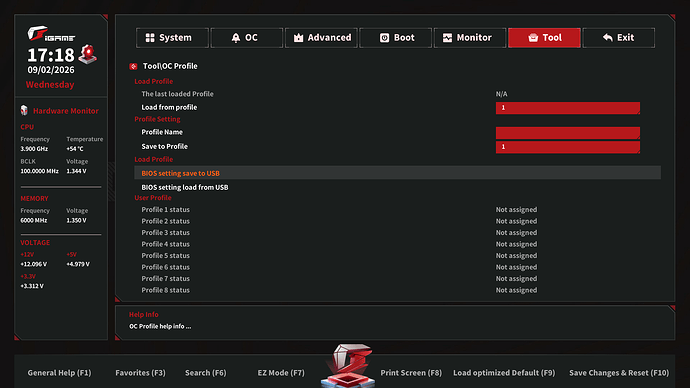Viewport: 690px width, 388px height.
Task: Open the Save to Profile dropdown
Action: pyautogui.click(x=568, y=147)
